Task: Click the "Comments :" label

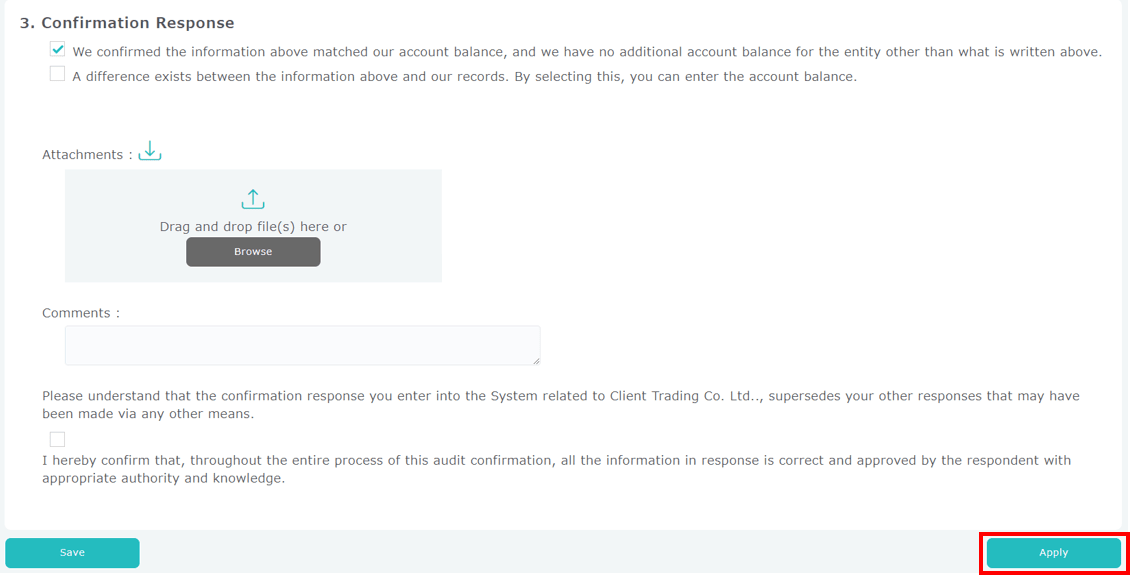Action: 81,313
